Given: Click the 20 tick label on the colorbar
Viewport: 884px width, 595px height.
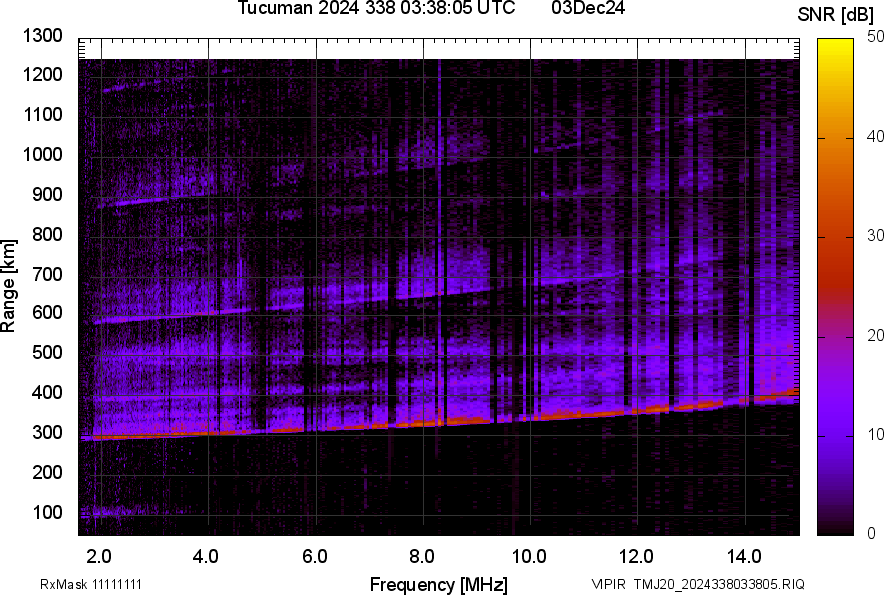Looking at the screenshot, I should [875, 336].
